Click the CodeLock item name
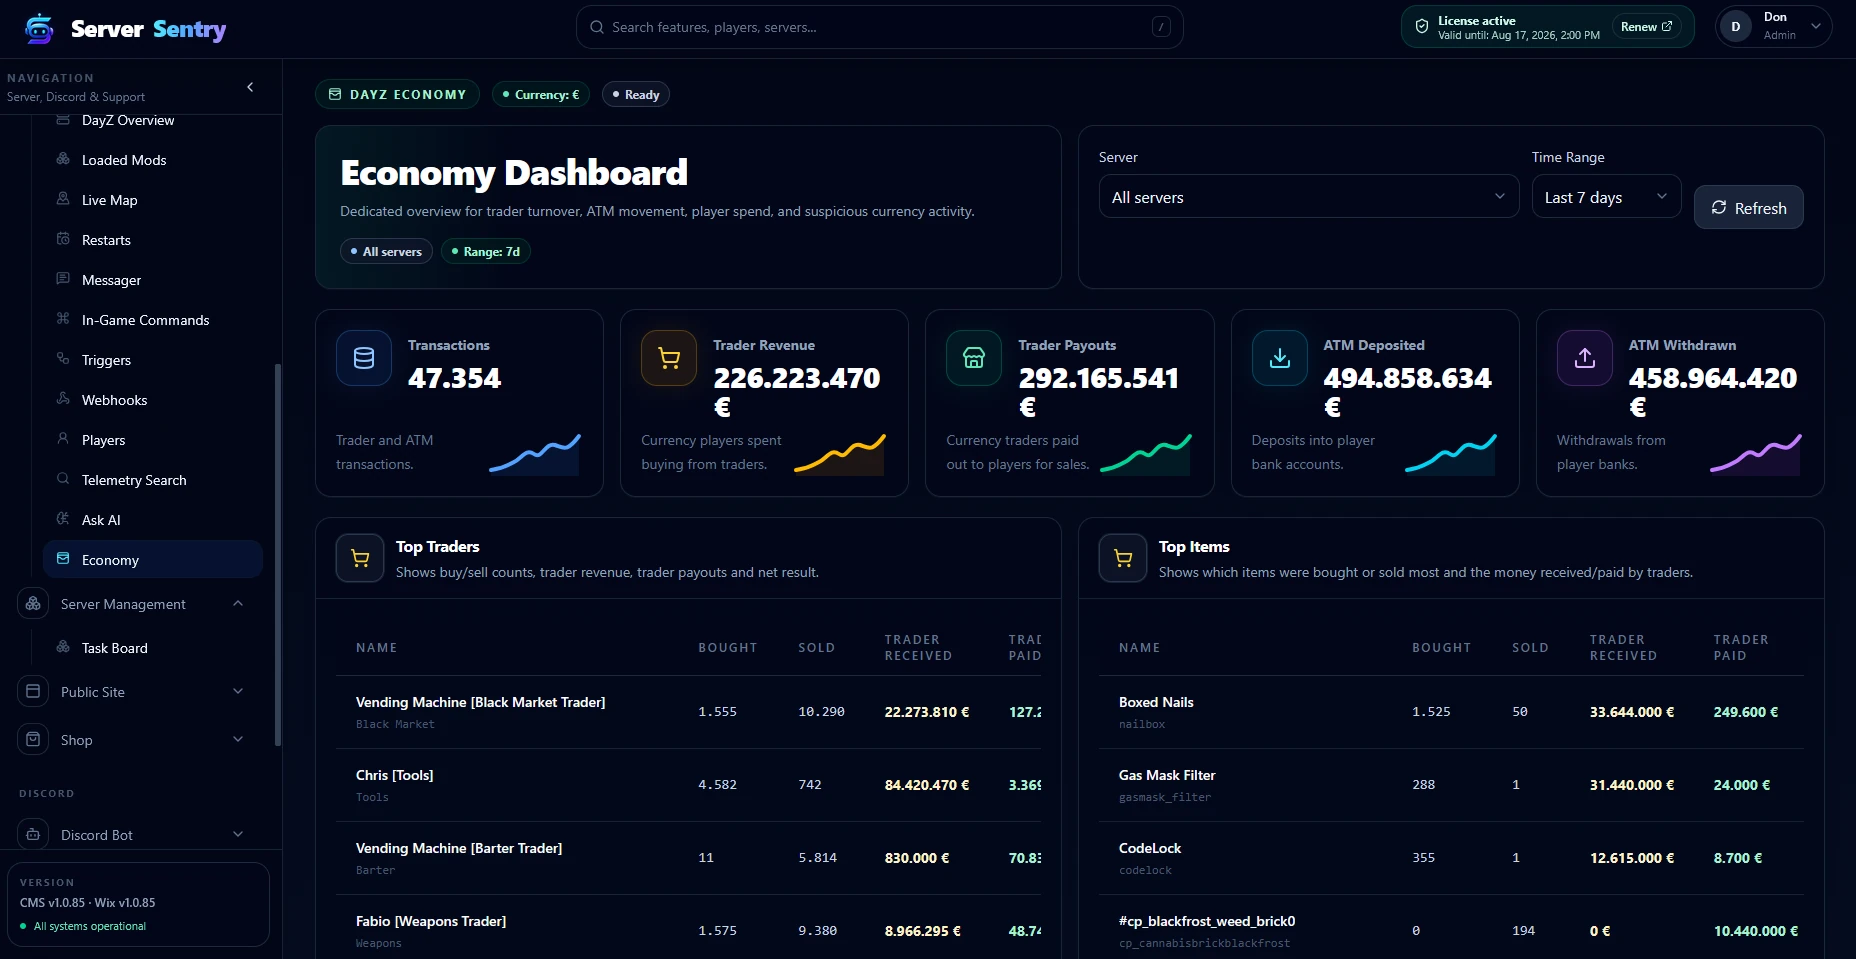The width and height of the screenshot is (1856, 959). click(x=1150, y=848)
